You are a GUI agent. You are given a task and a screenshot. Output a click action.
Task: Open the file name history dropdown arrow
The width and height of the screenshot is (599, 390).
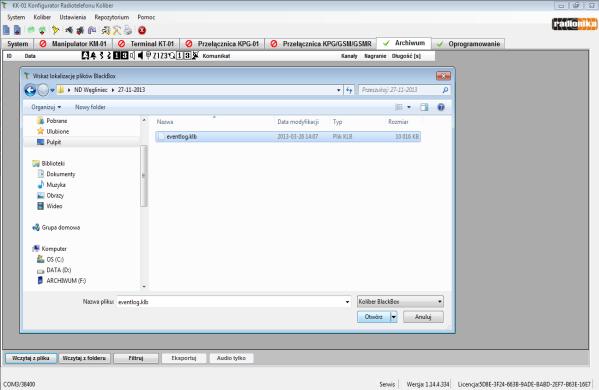[347, 302]
